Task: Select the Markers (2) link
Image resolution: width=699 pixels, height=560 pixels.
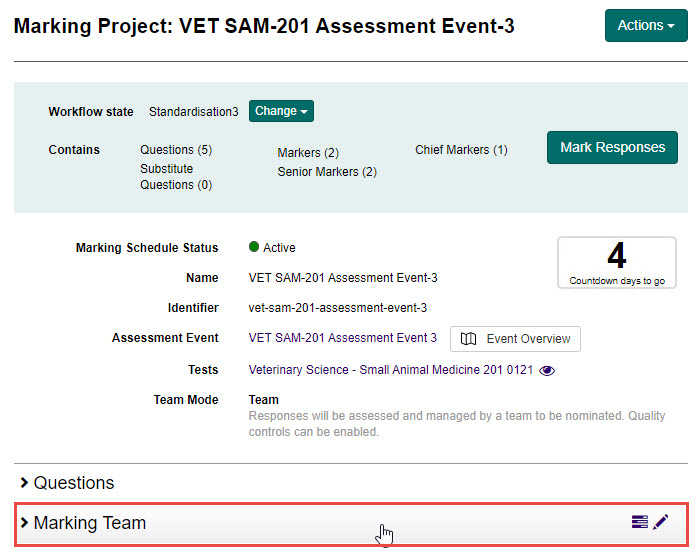Action: [x=308, y=153]
